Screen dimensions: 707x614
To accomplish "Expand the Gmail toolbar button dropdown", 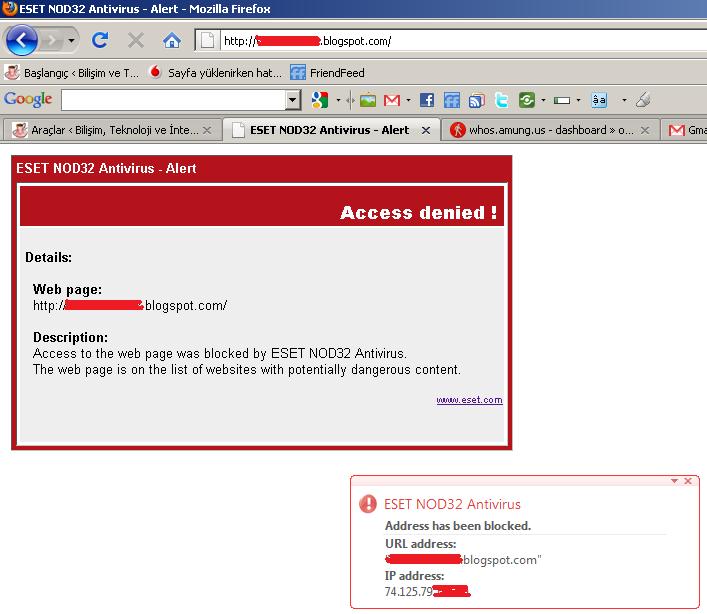I will point(409,100).
